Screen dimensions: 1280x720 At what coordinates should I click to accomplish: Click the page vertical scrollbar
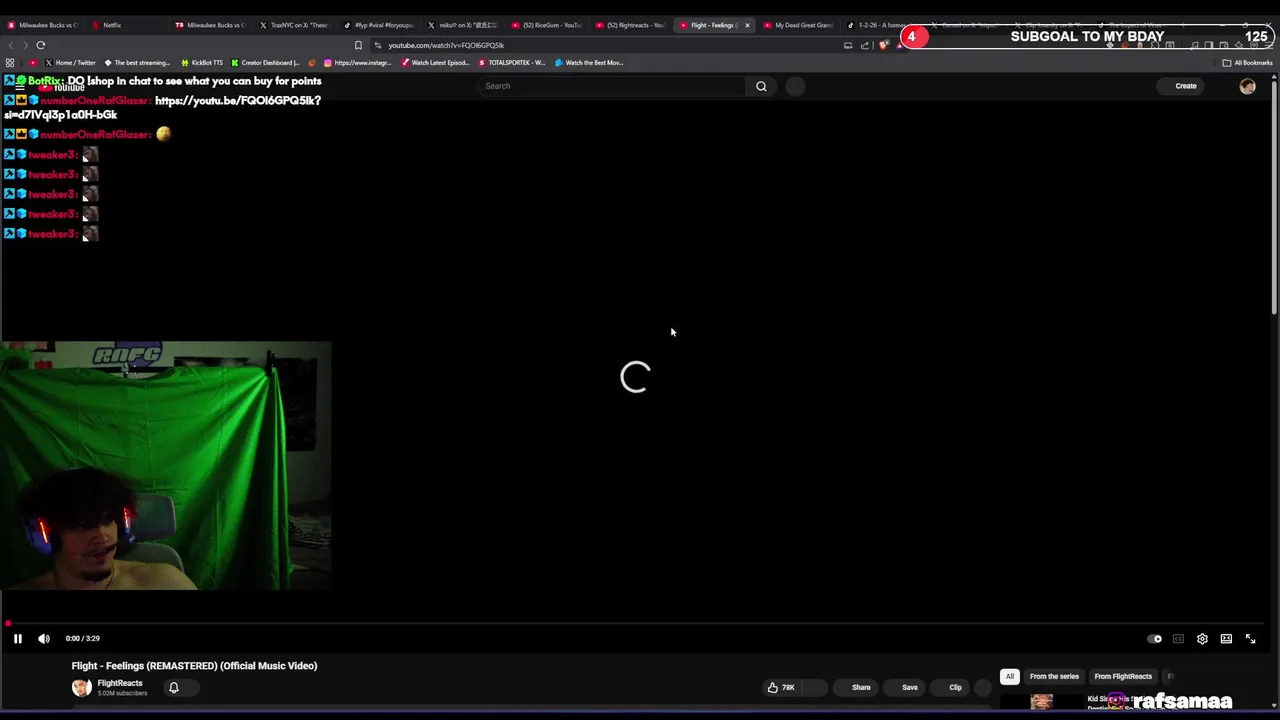(x=1274, y=200)
